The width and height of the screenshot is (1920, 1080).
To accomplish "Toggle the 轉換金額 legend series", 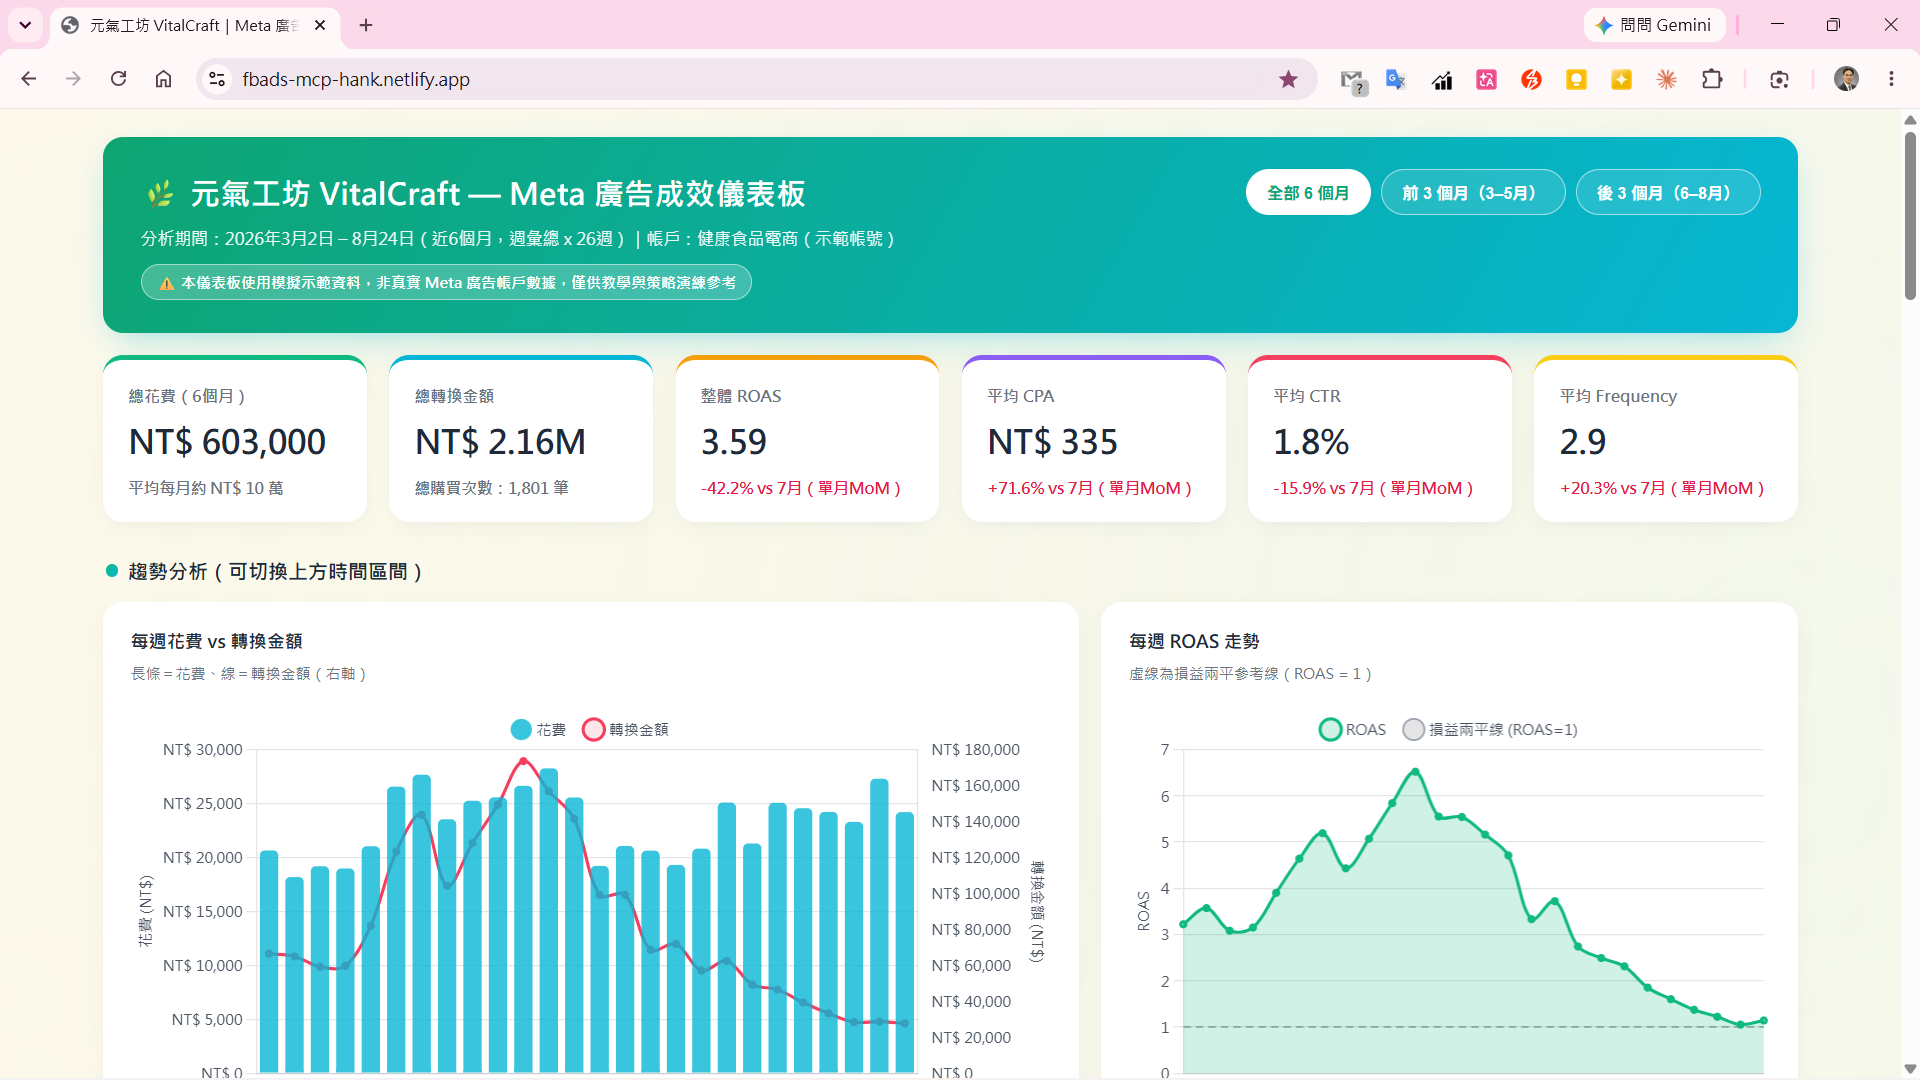I will point(626,730).
